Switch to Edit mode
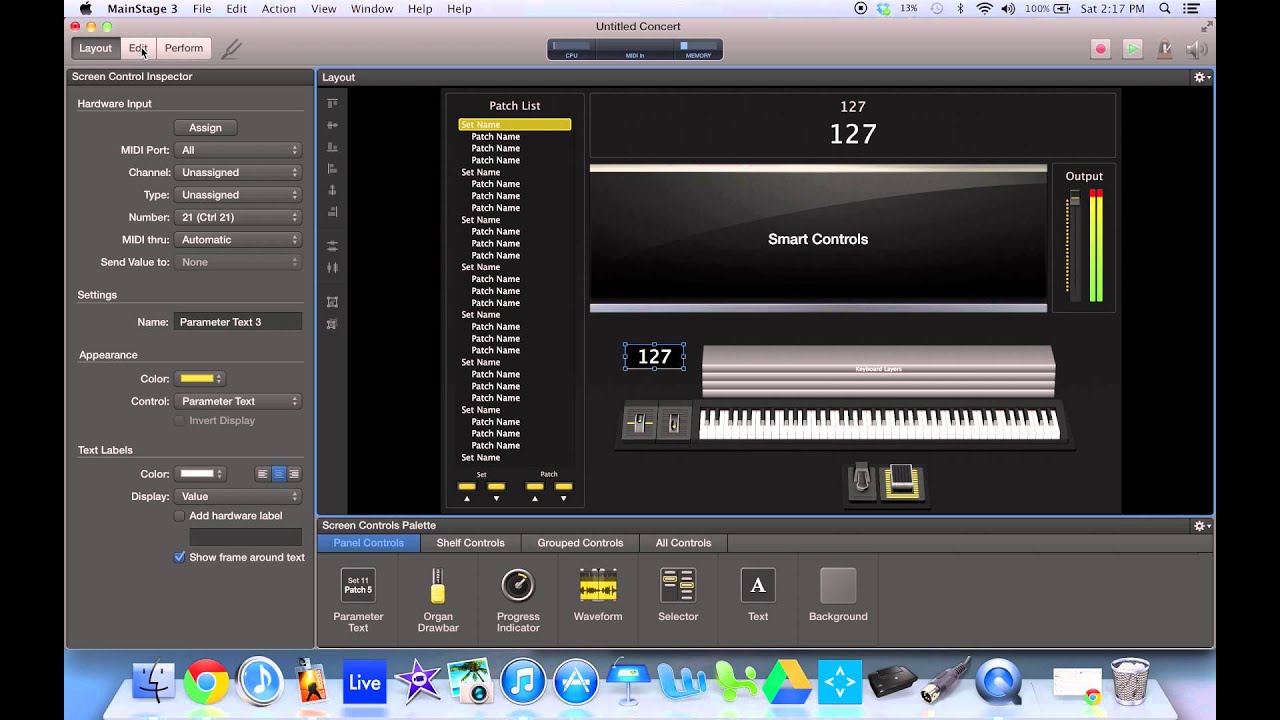 click(138, 48)
